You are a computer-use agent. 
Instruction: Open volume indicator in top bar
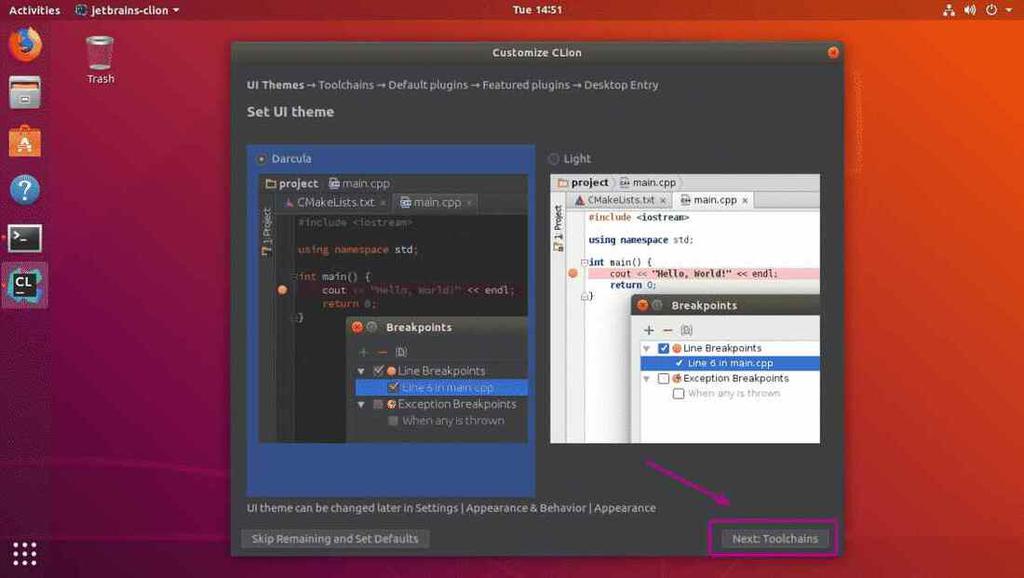970,10
